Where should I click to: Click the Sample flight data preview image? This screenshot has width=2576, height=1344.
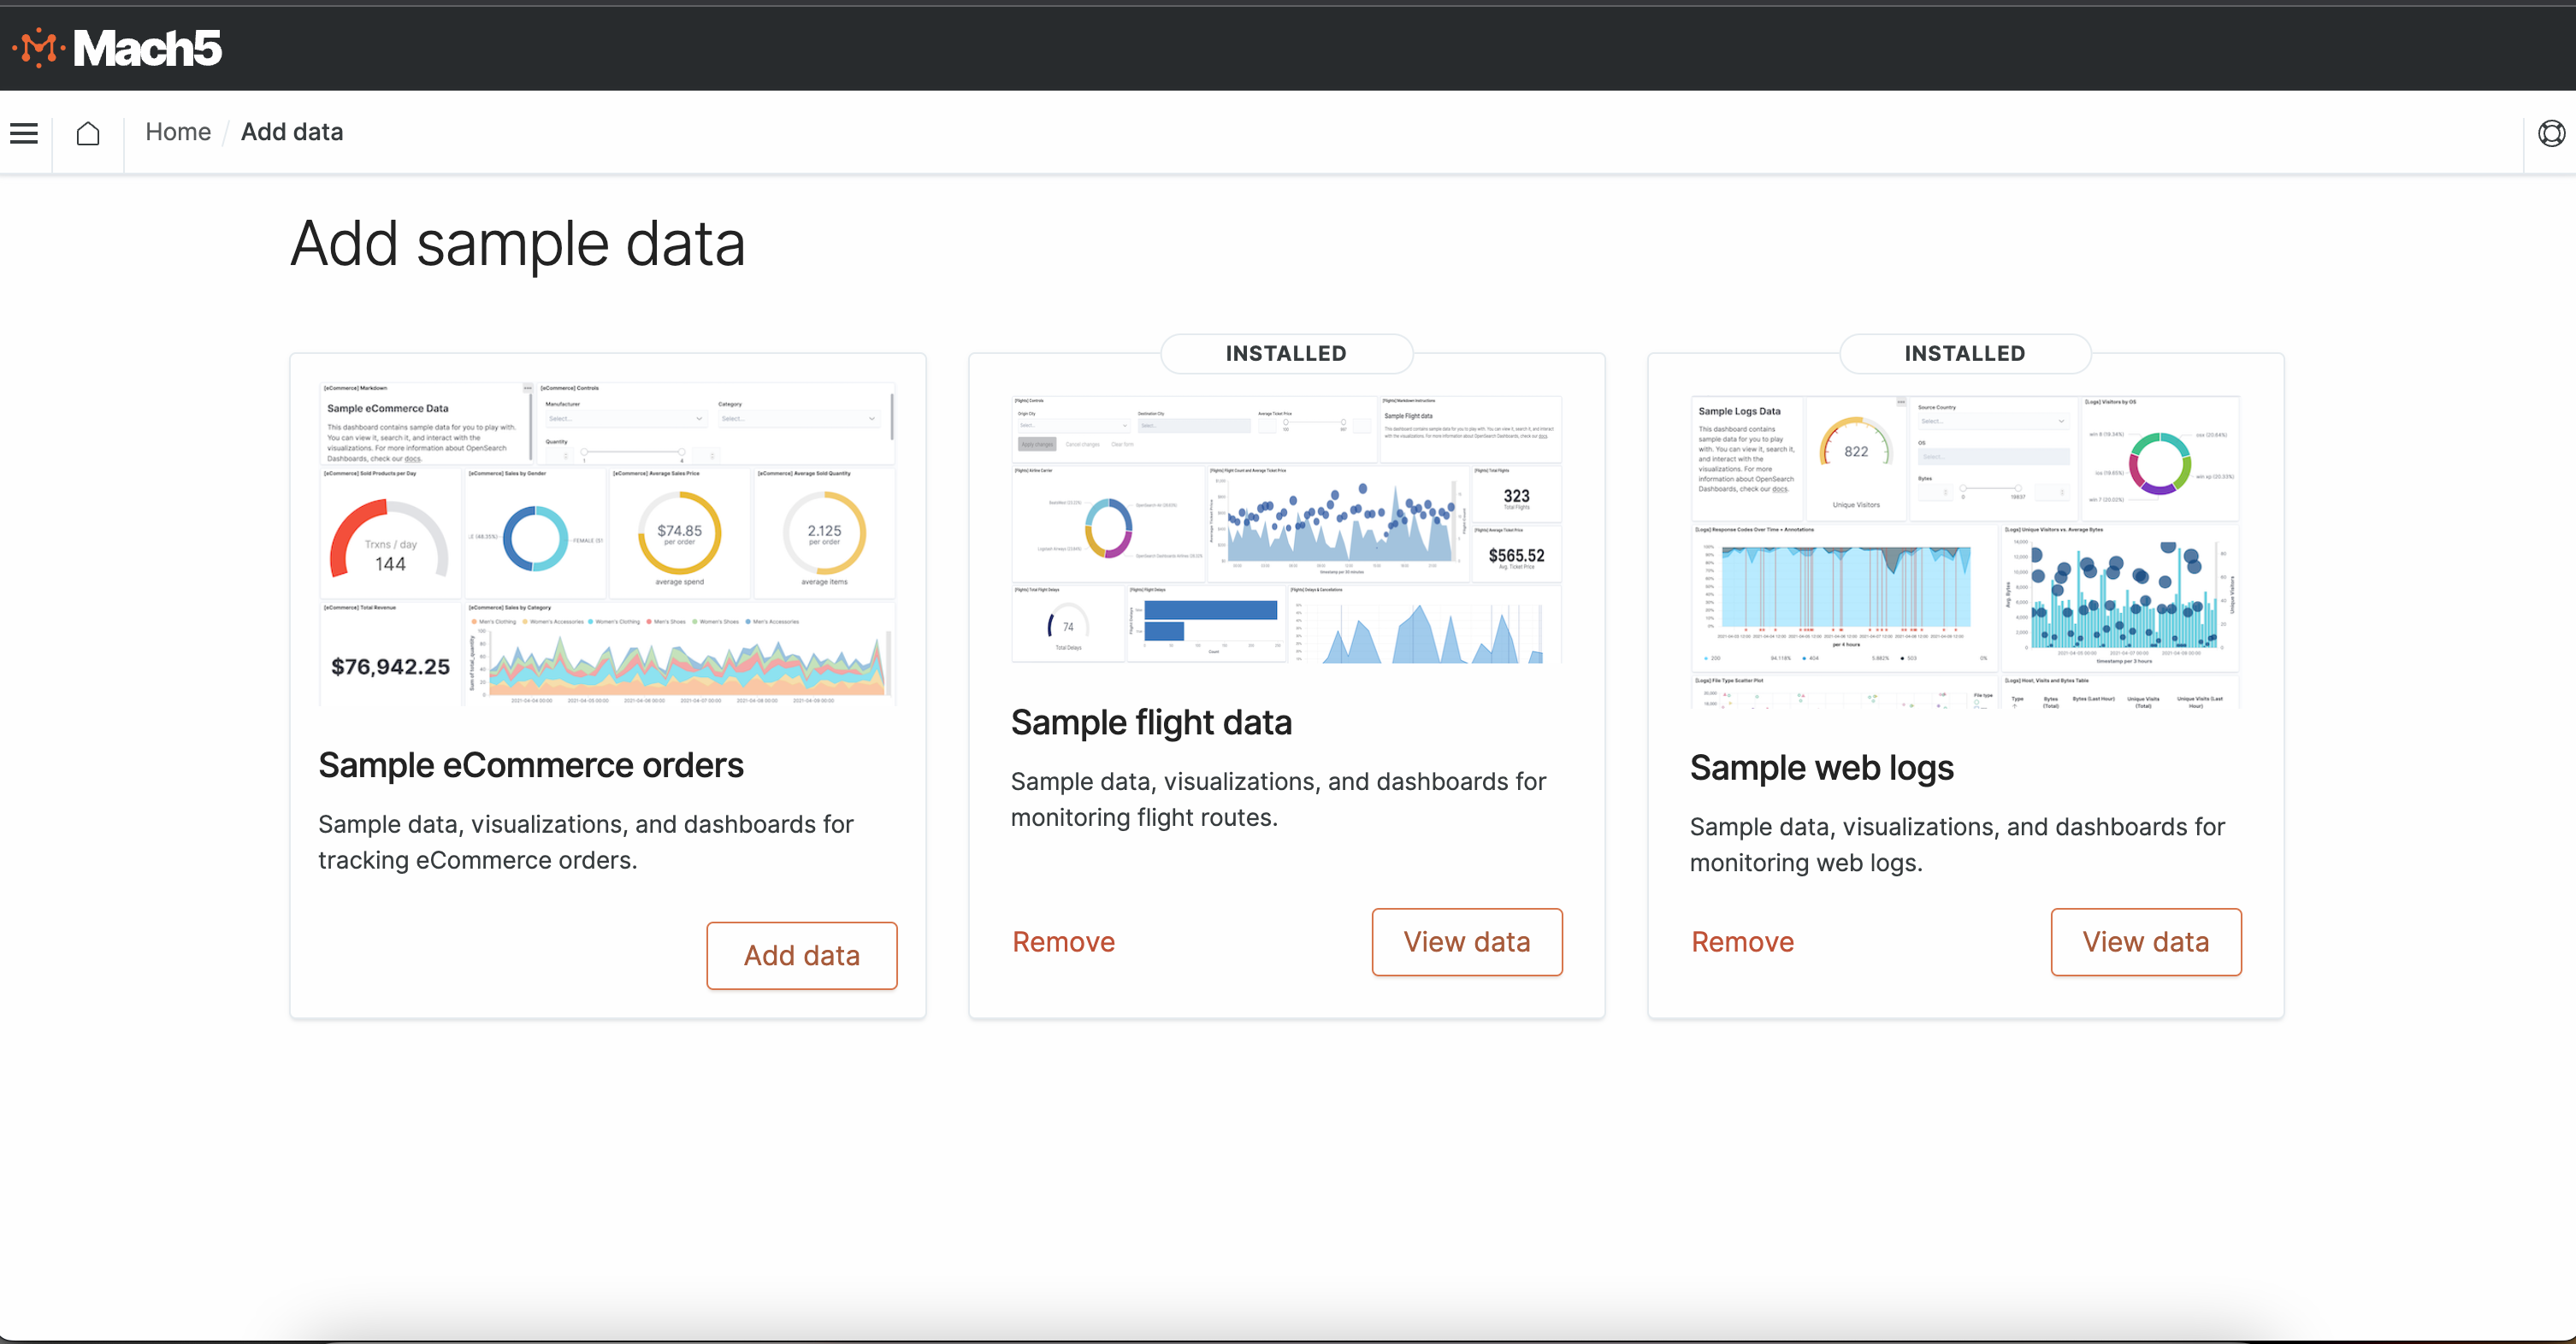point(1286,525)
